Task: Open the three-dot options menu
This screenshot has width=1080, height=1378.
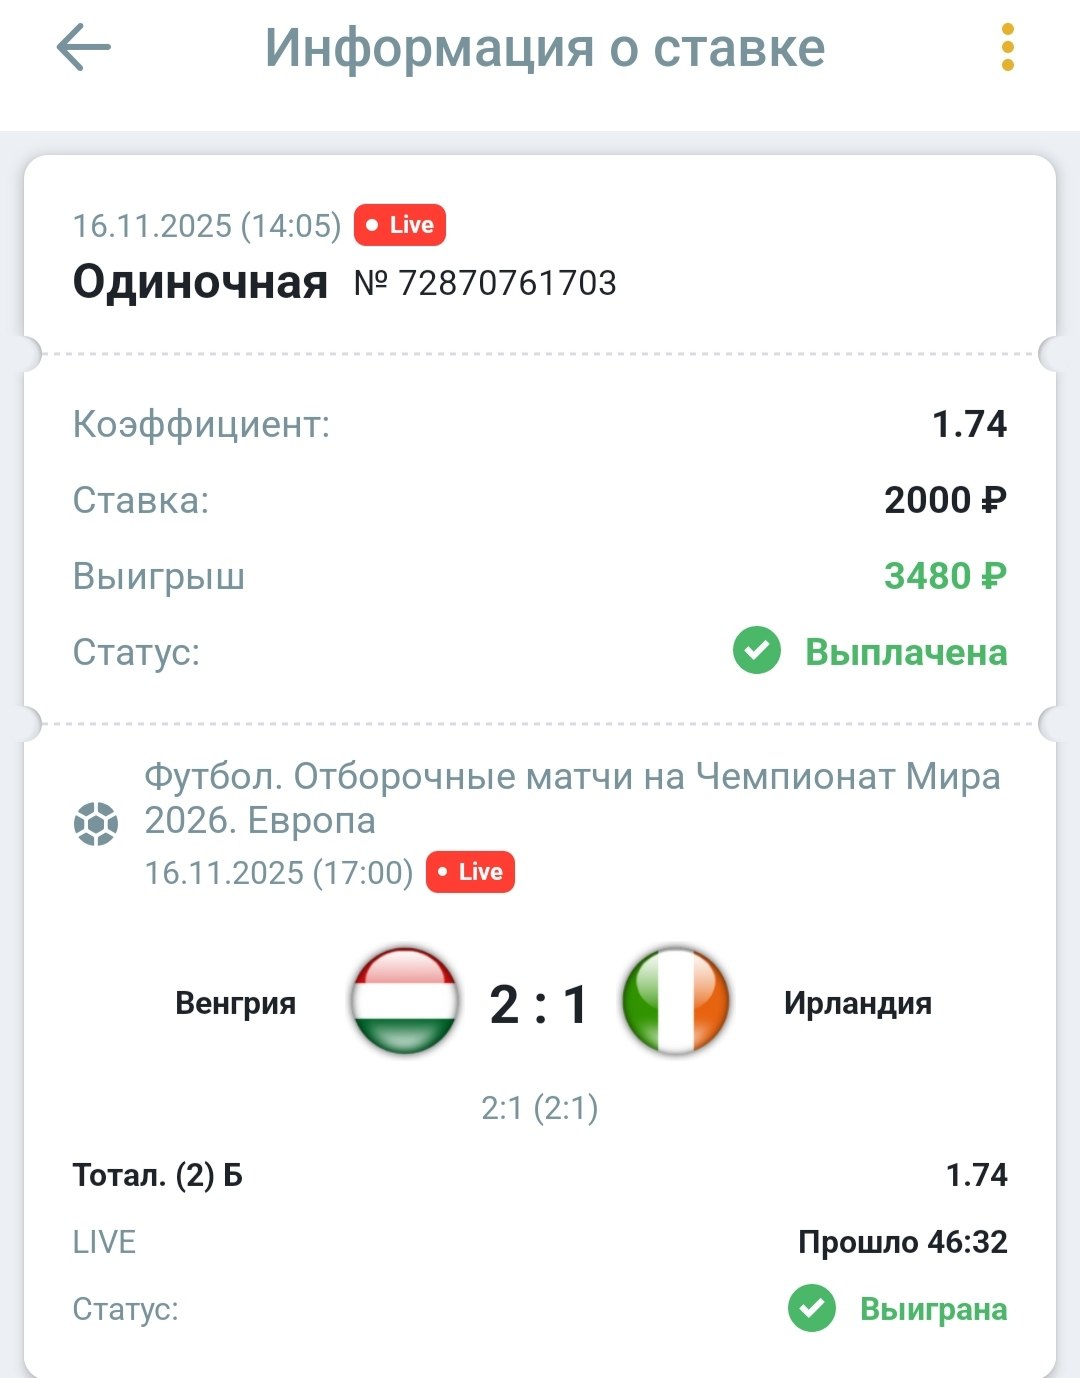Action: click(x=1007, y=48)
